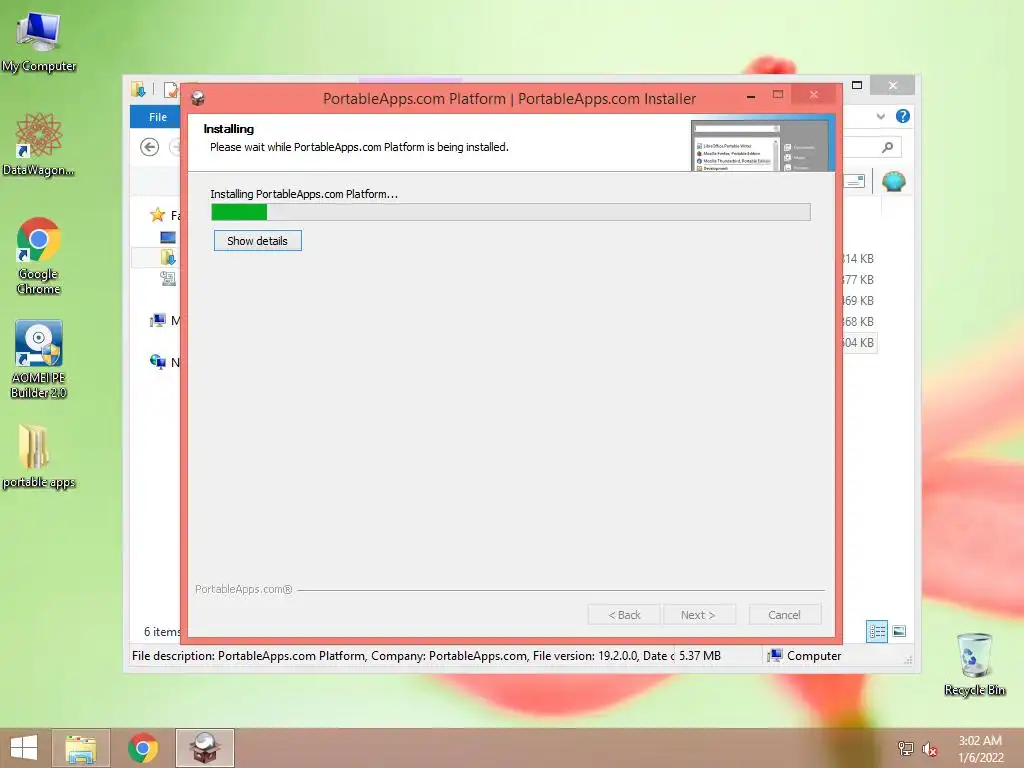The width and height of the screenshot is (1024, 768).
Task: Select the computer icon in Explorer sidebar
Action: (x=157, y=320)
